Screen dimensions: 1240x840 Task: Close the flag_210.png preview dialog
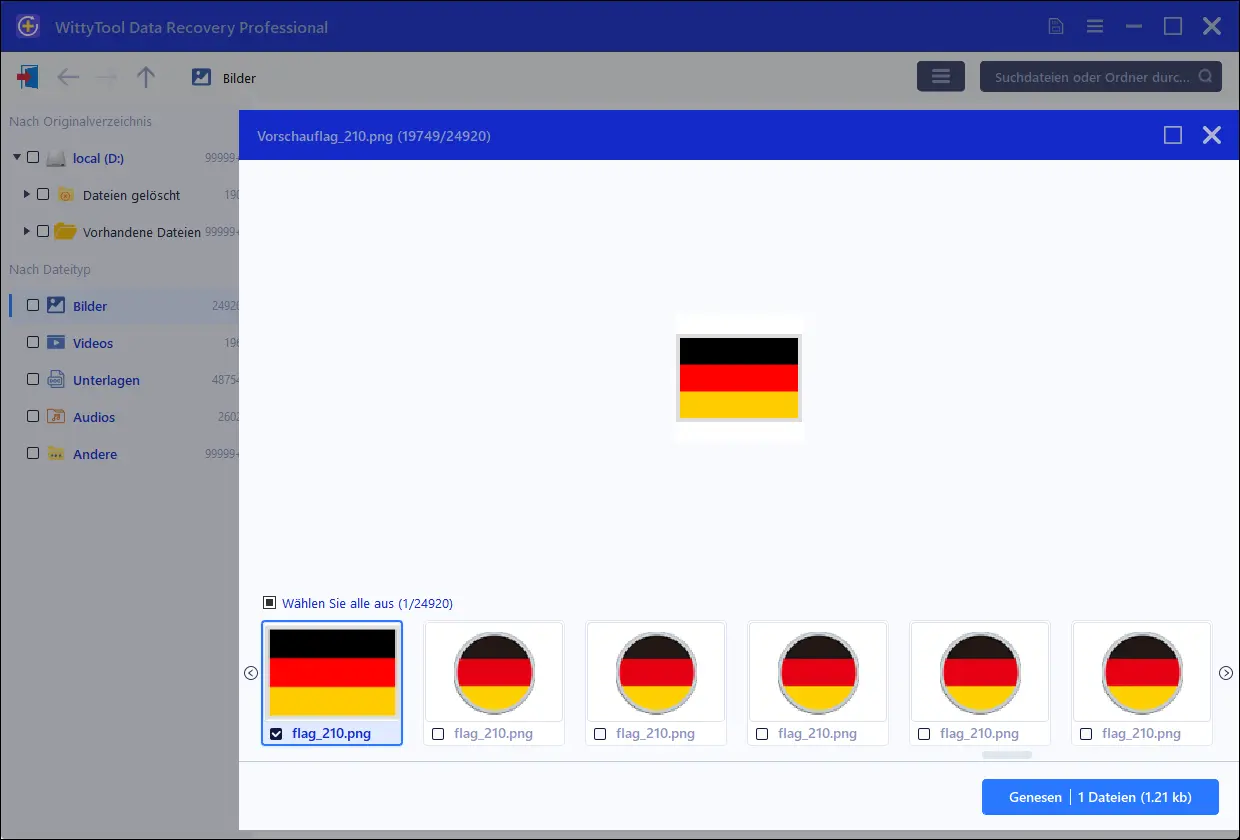(1211, 135)
